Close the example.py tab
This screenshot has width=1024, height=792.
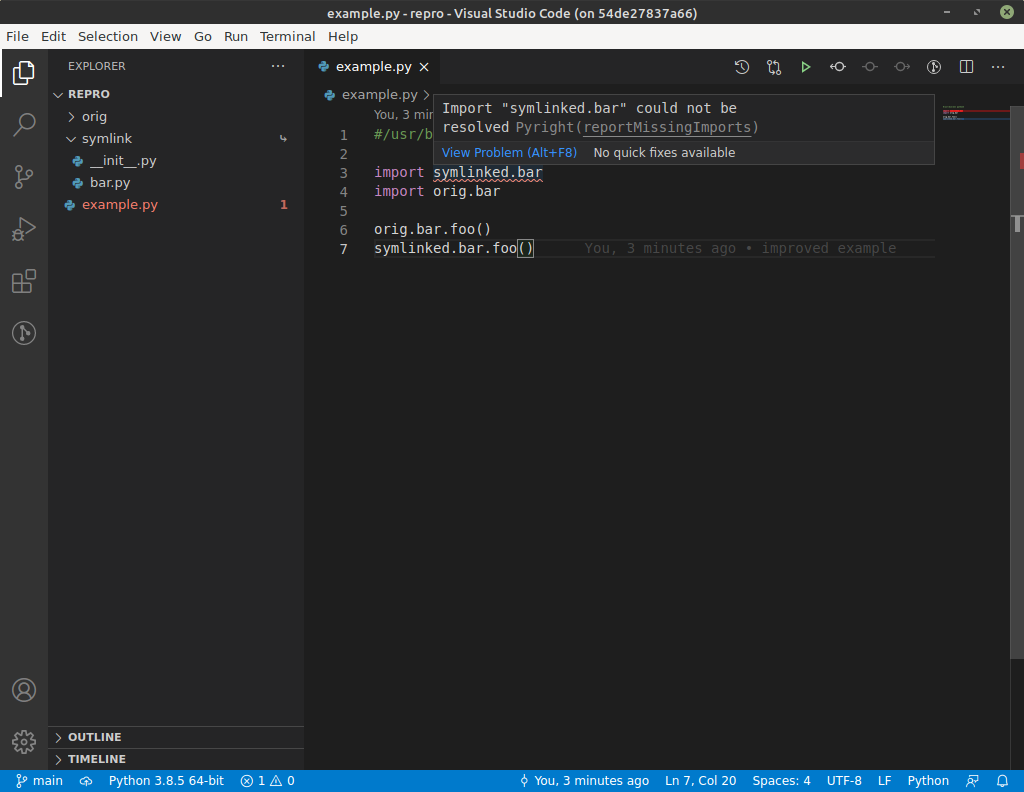pos(424,67)
